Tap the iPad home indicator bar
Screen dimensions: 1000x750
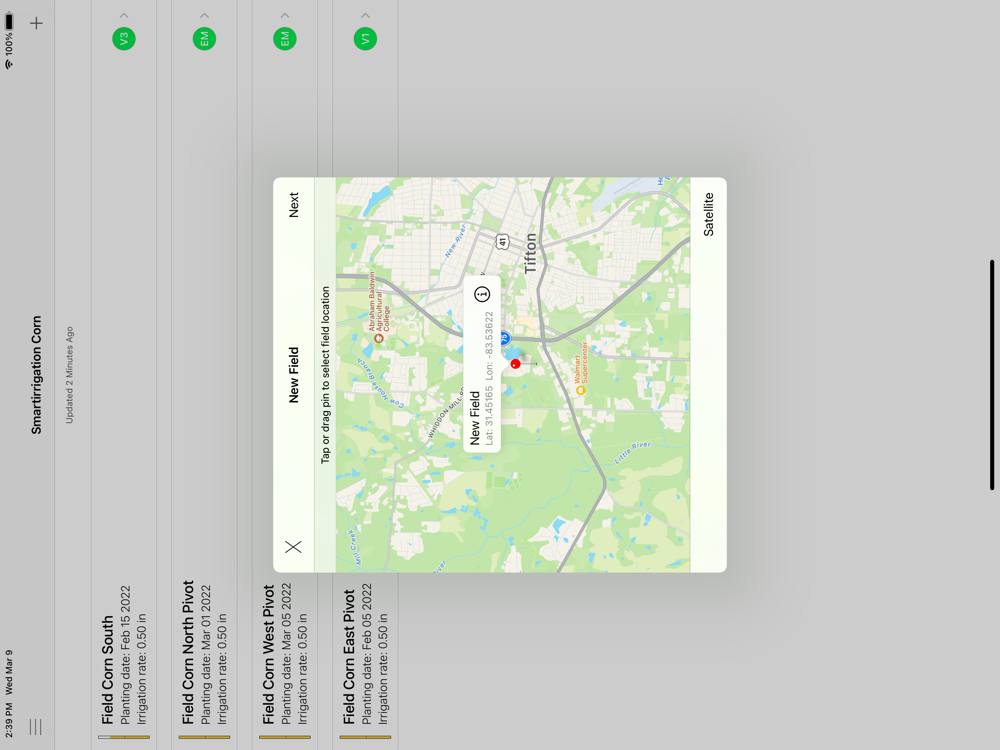[x=992, y=375]
